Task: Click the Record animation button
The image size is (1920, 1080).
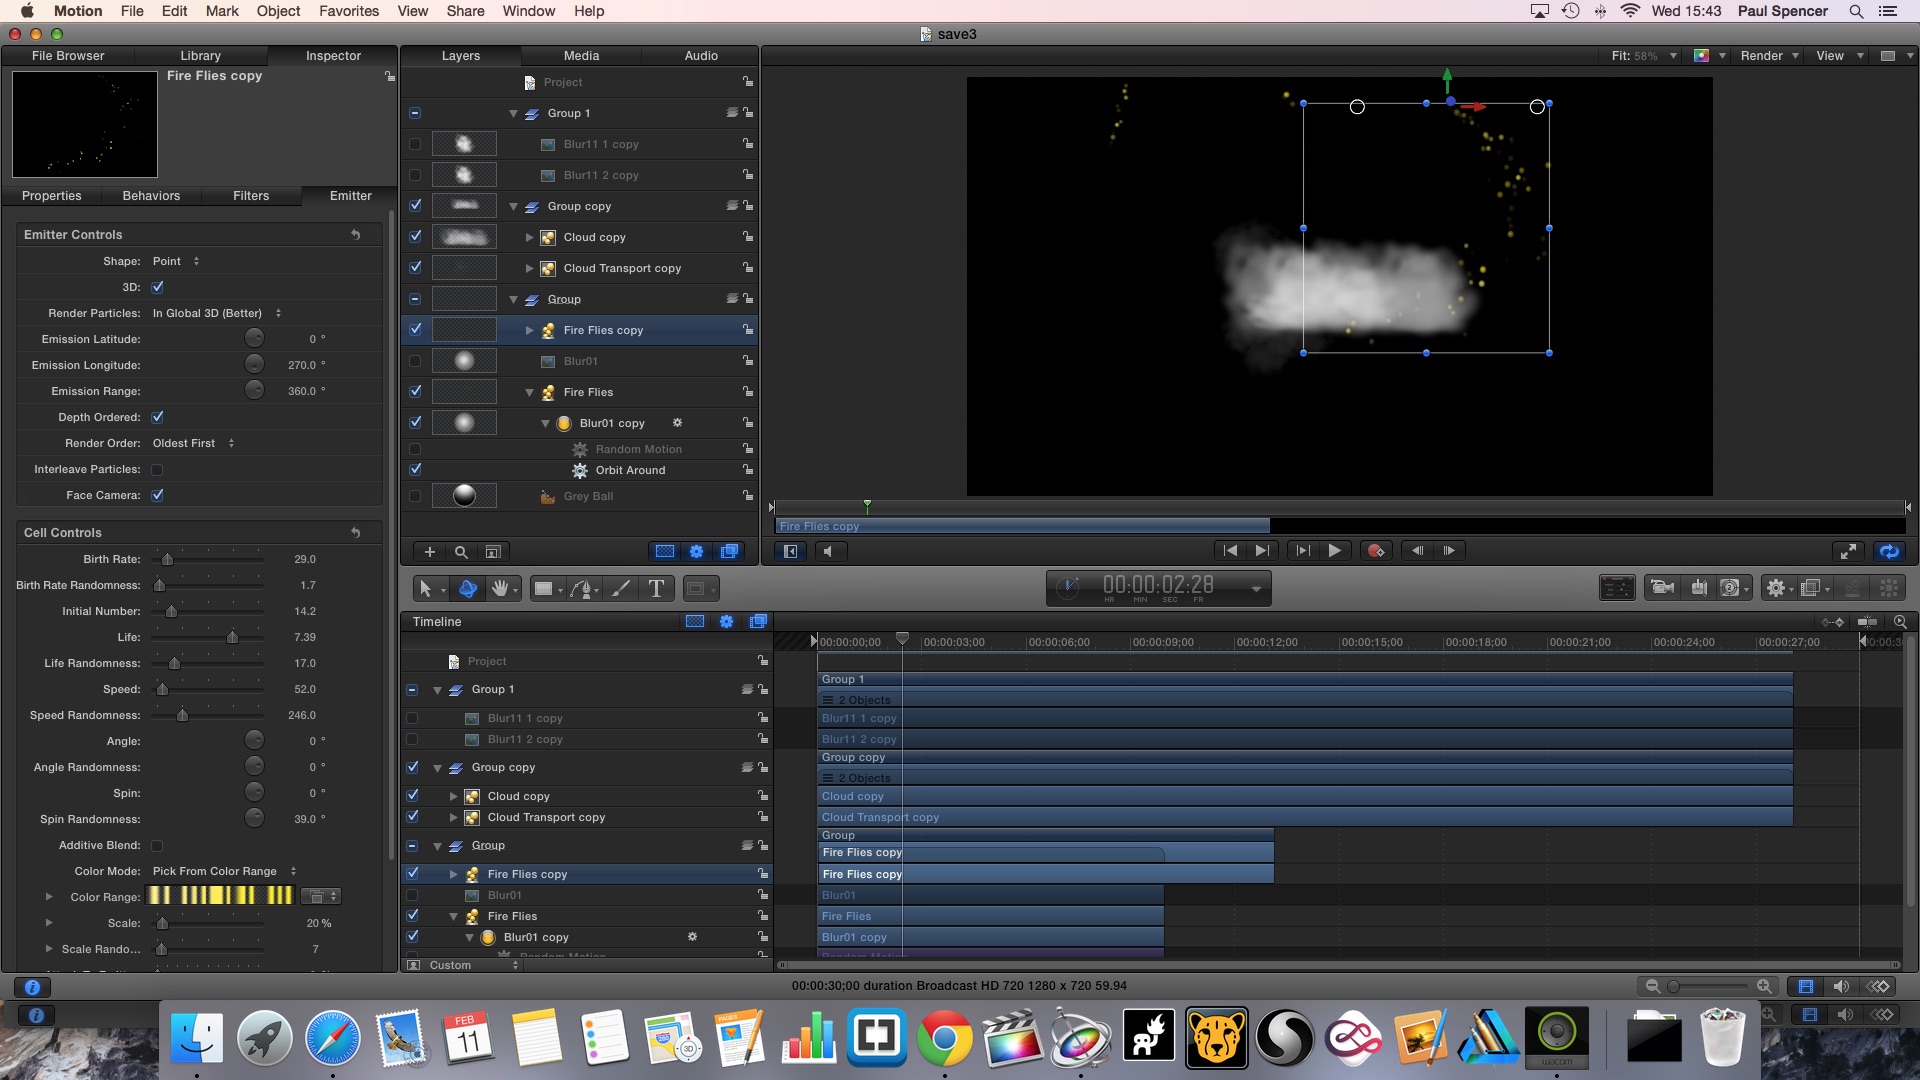Action: [x=1376, y=551]
